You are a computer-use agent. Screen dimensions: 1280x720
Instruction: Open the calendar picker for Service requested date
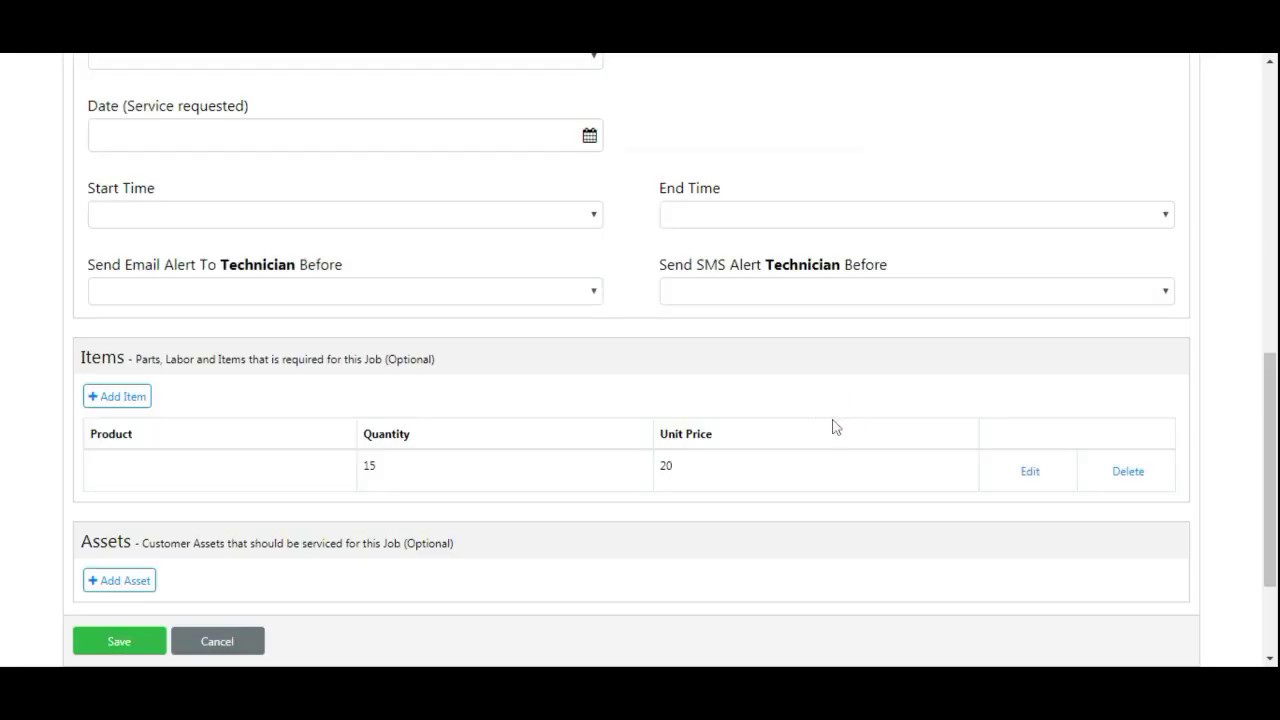(x=590, y=136)
